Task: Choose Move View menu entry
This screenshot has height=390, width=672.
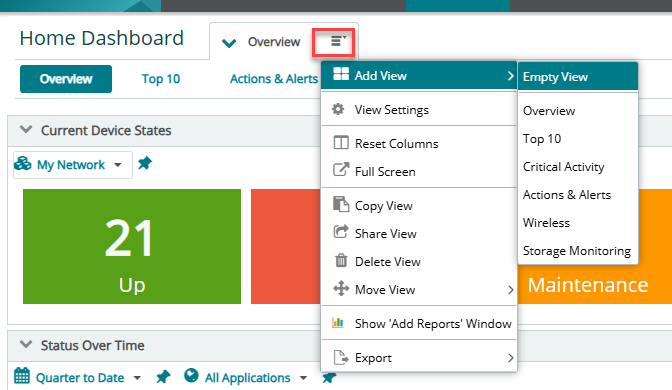Action: (x=419, y=290)
